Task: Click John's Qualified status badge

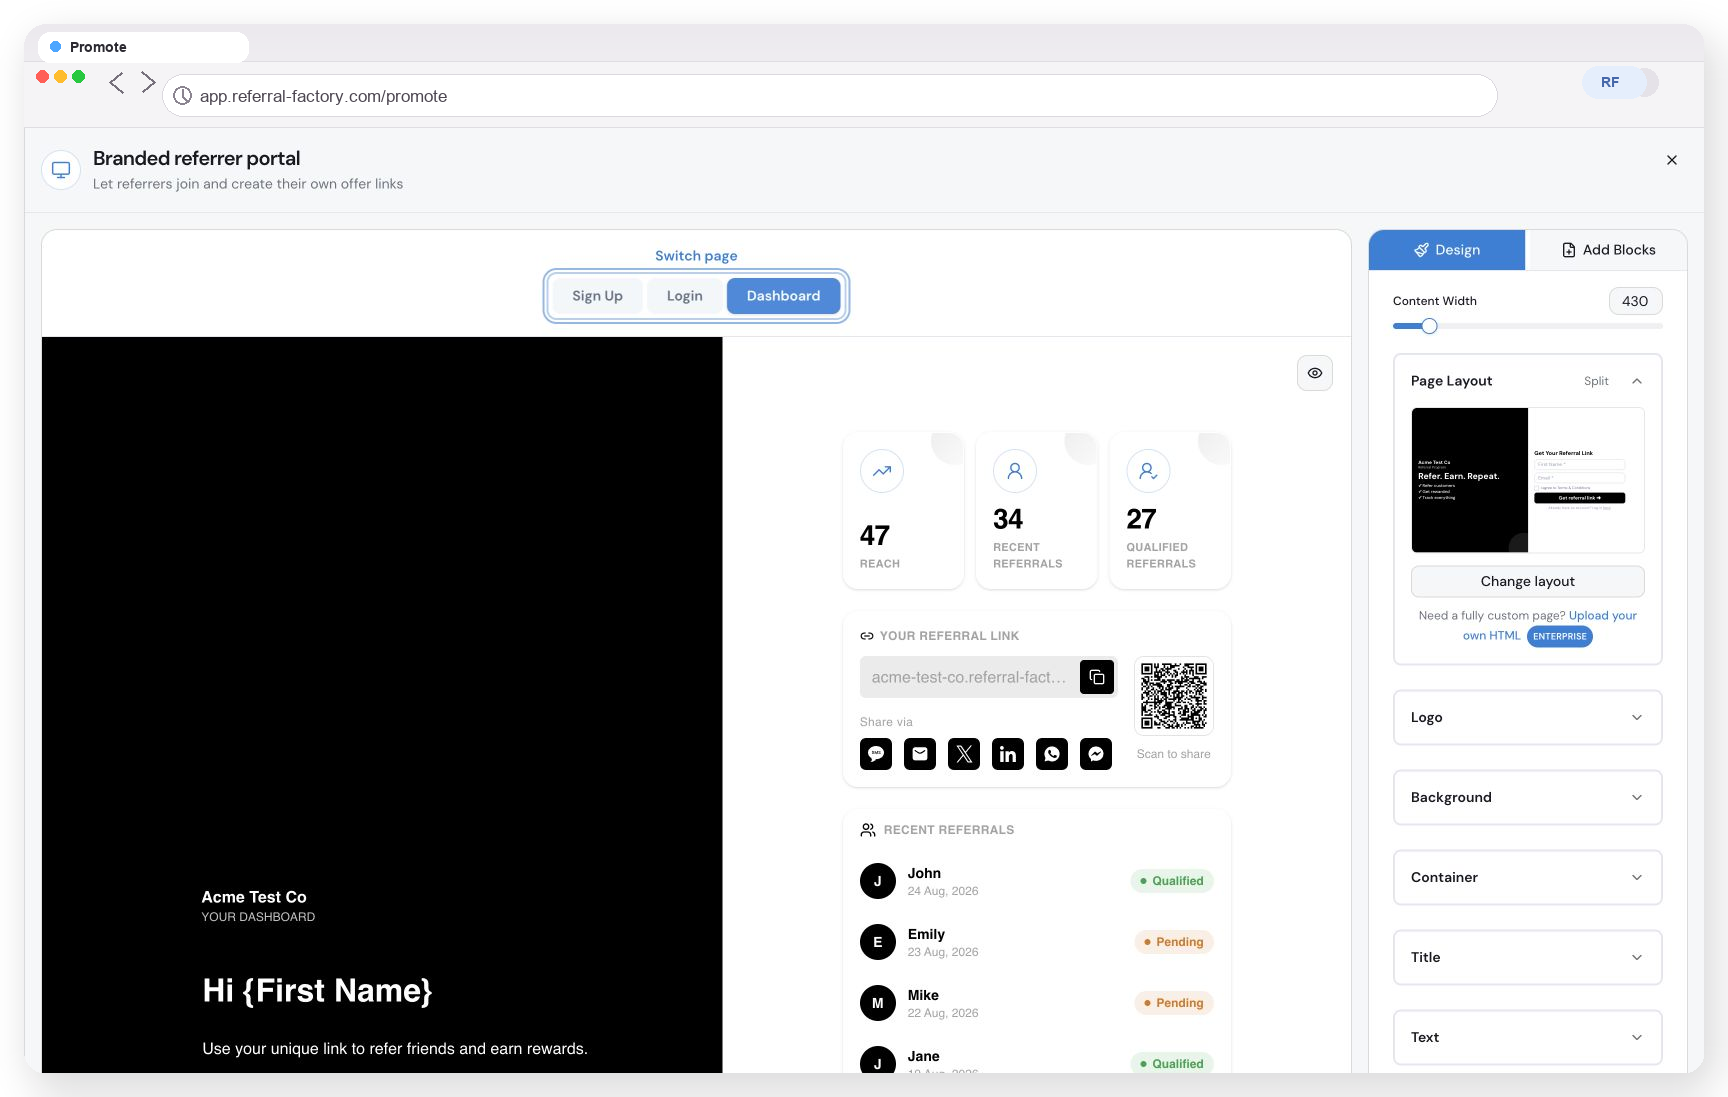Action: (1172, 881)
